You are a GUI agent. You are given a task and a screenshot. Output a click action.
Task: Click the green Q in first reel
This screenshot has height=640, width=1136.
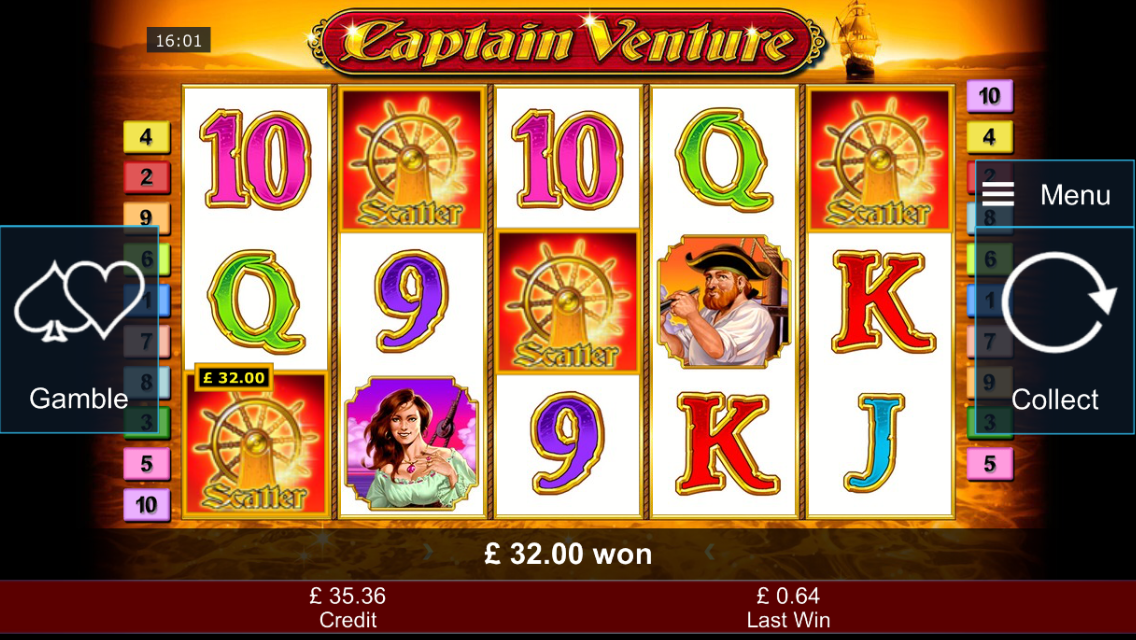[x=256, y=302]
